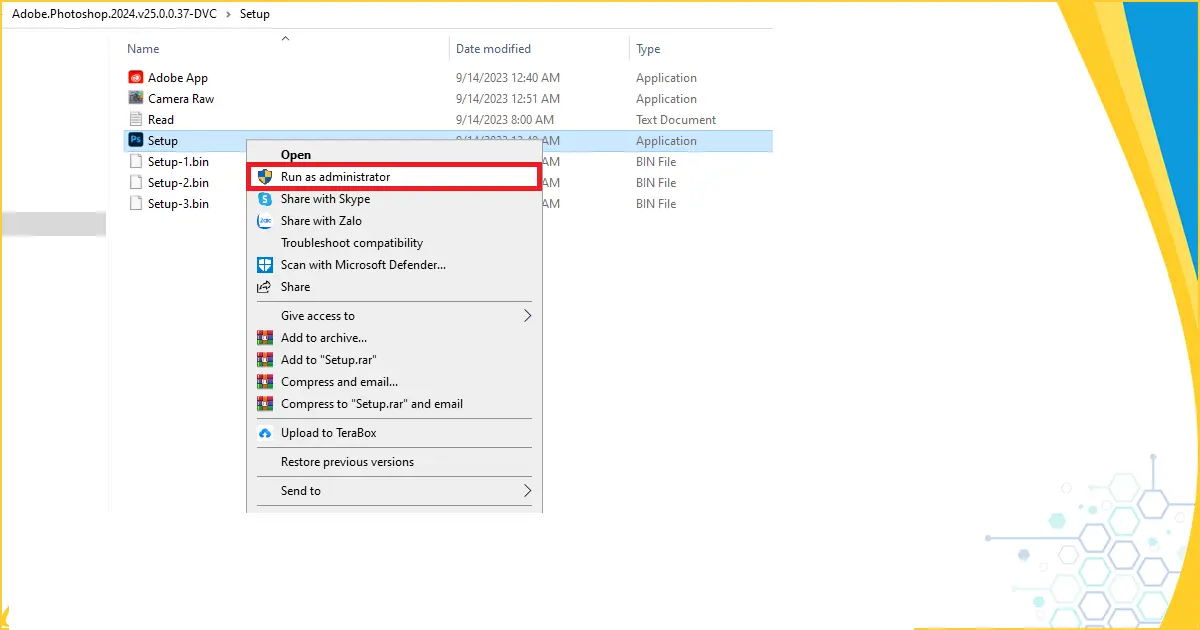Choose Restore previous versions

click(347, 462)
